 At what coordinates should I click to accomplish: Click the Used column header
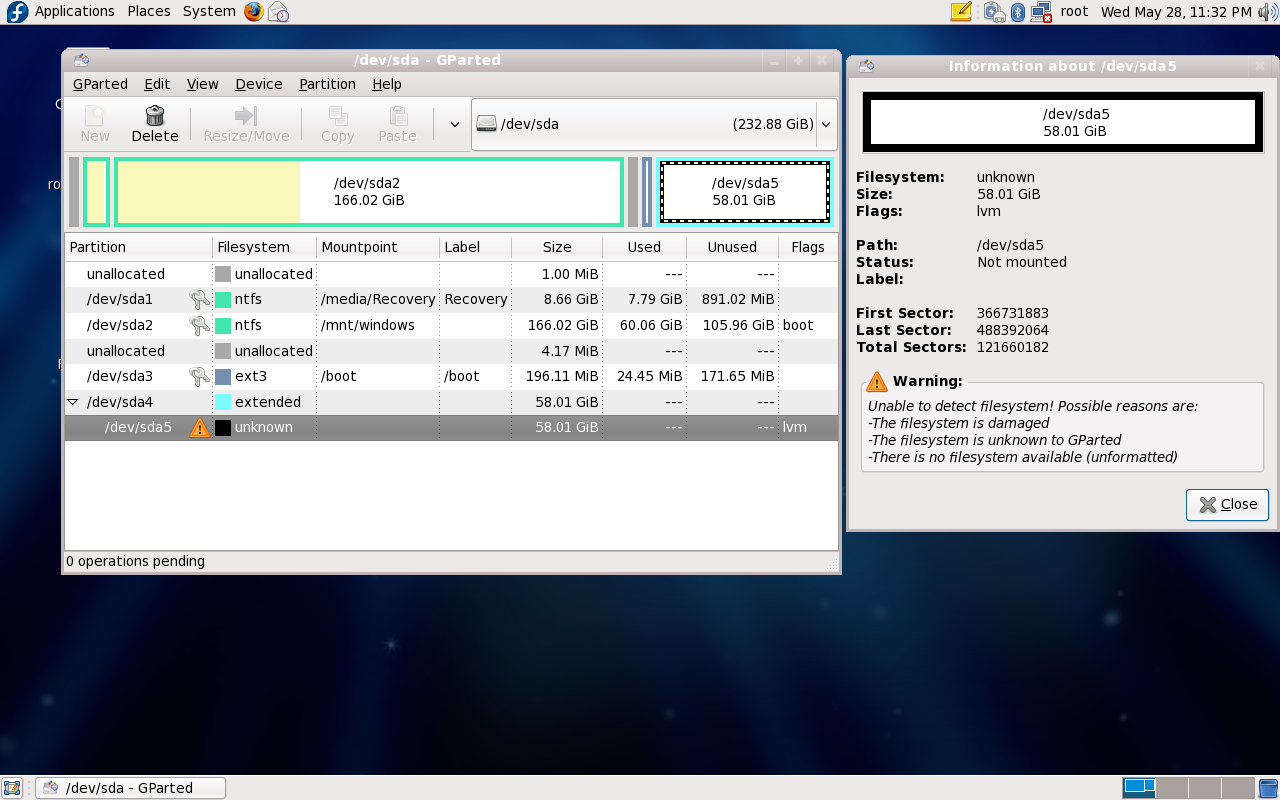tap(645, 247)
